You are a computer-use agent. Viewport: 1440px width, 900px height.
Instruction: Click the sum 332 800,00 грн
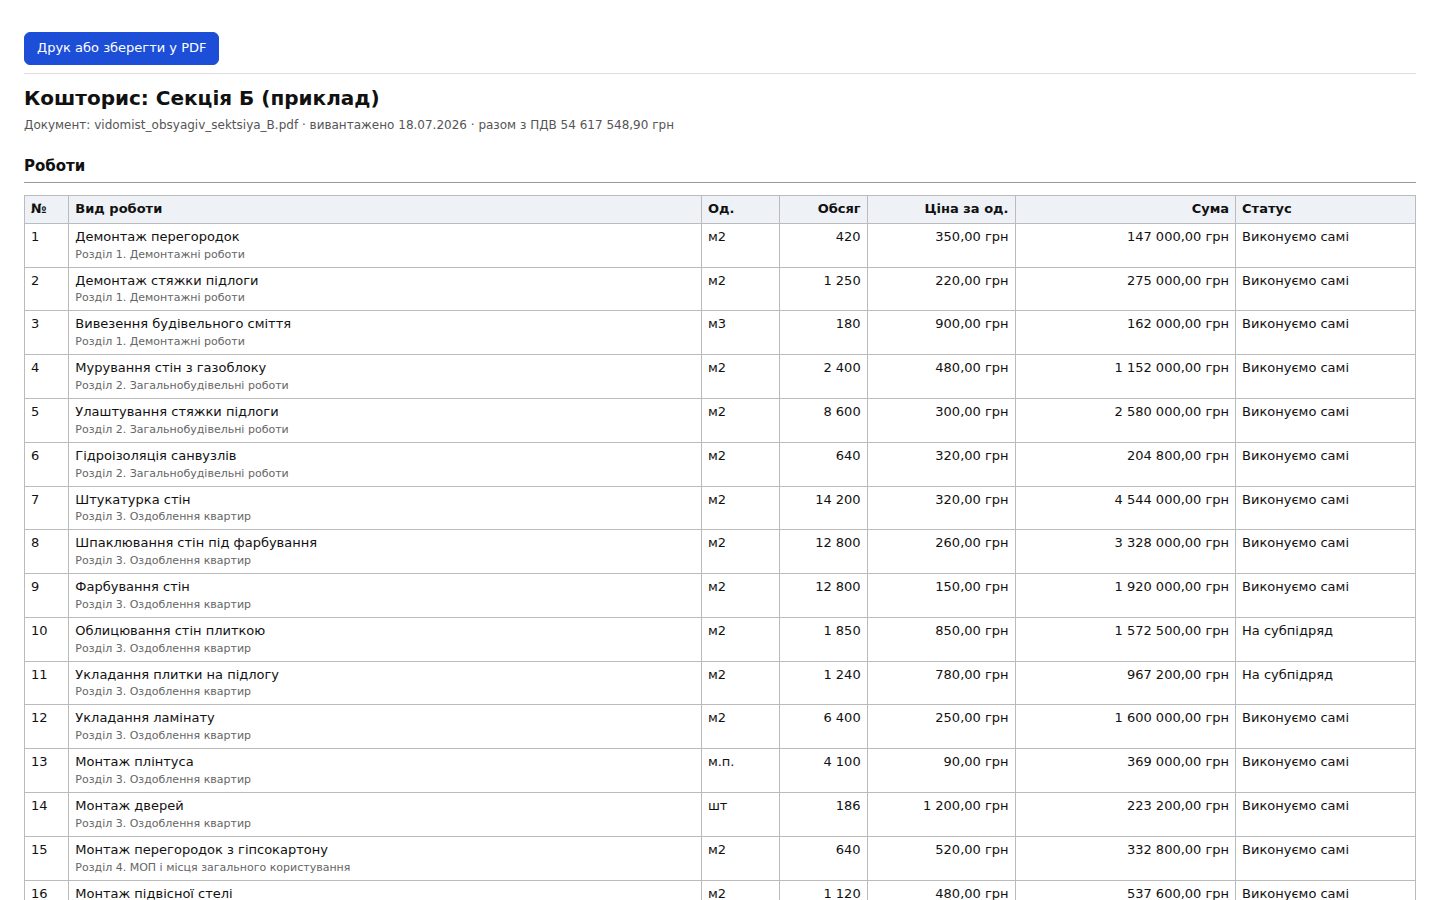click(1177, 850)
